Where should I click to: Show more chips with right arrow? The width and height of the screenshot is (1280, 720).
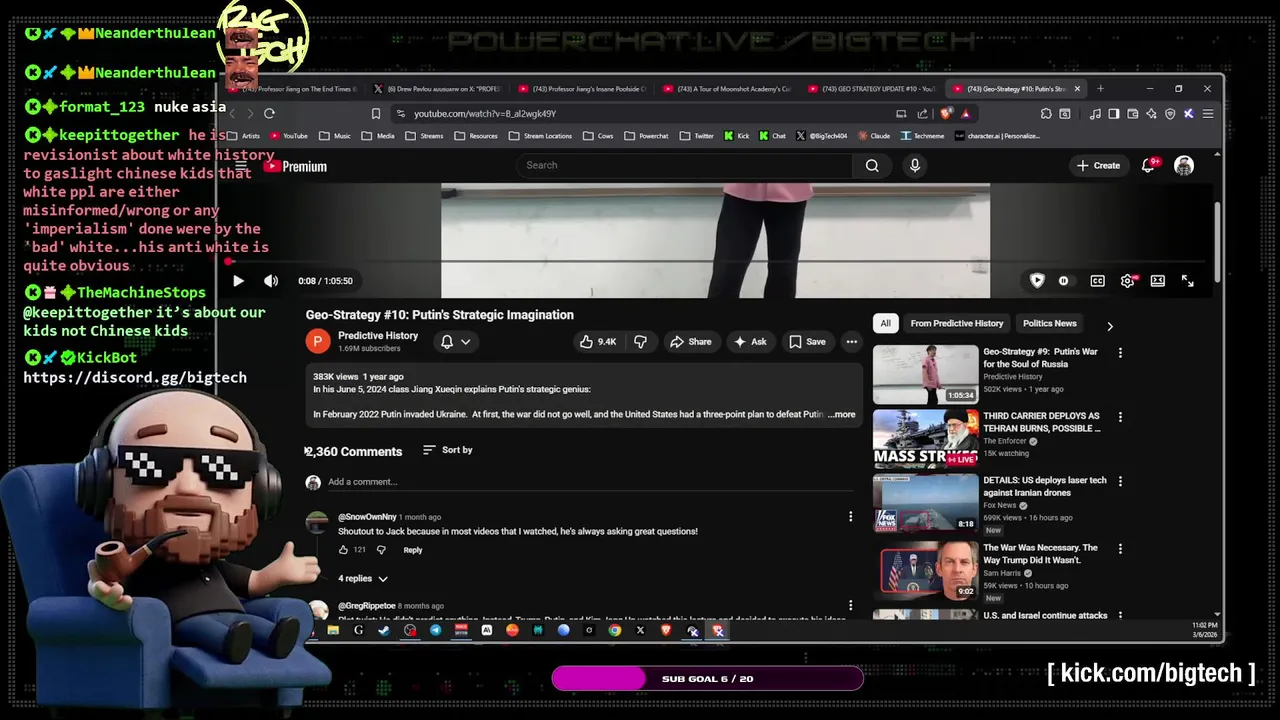click(1109, 325)
